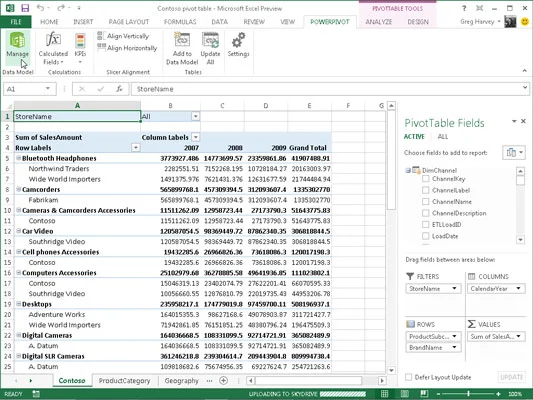The height and width of the screenshot is (400, 533).
Task: Add a new sheet with plus icon
Action: coord(223,381)
